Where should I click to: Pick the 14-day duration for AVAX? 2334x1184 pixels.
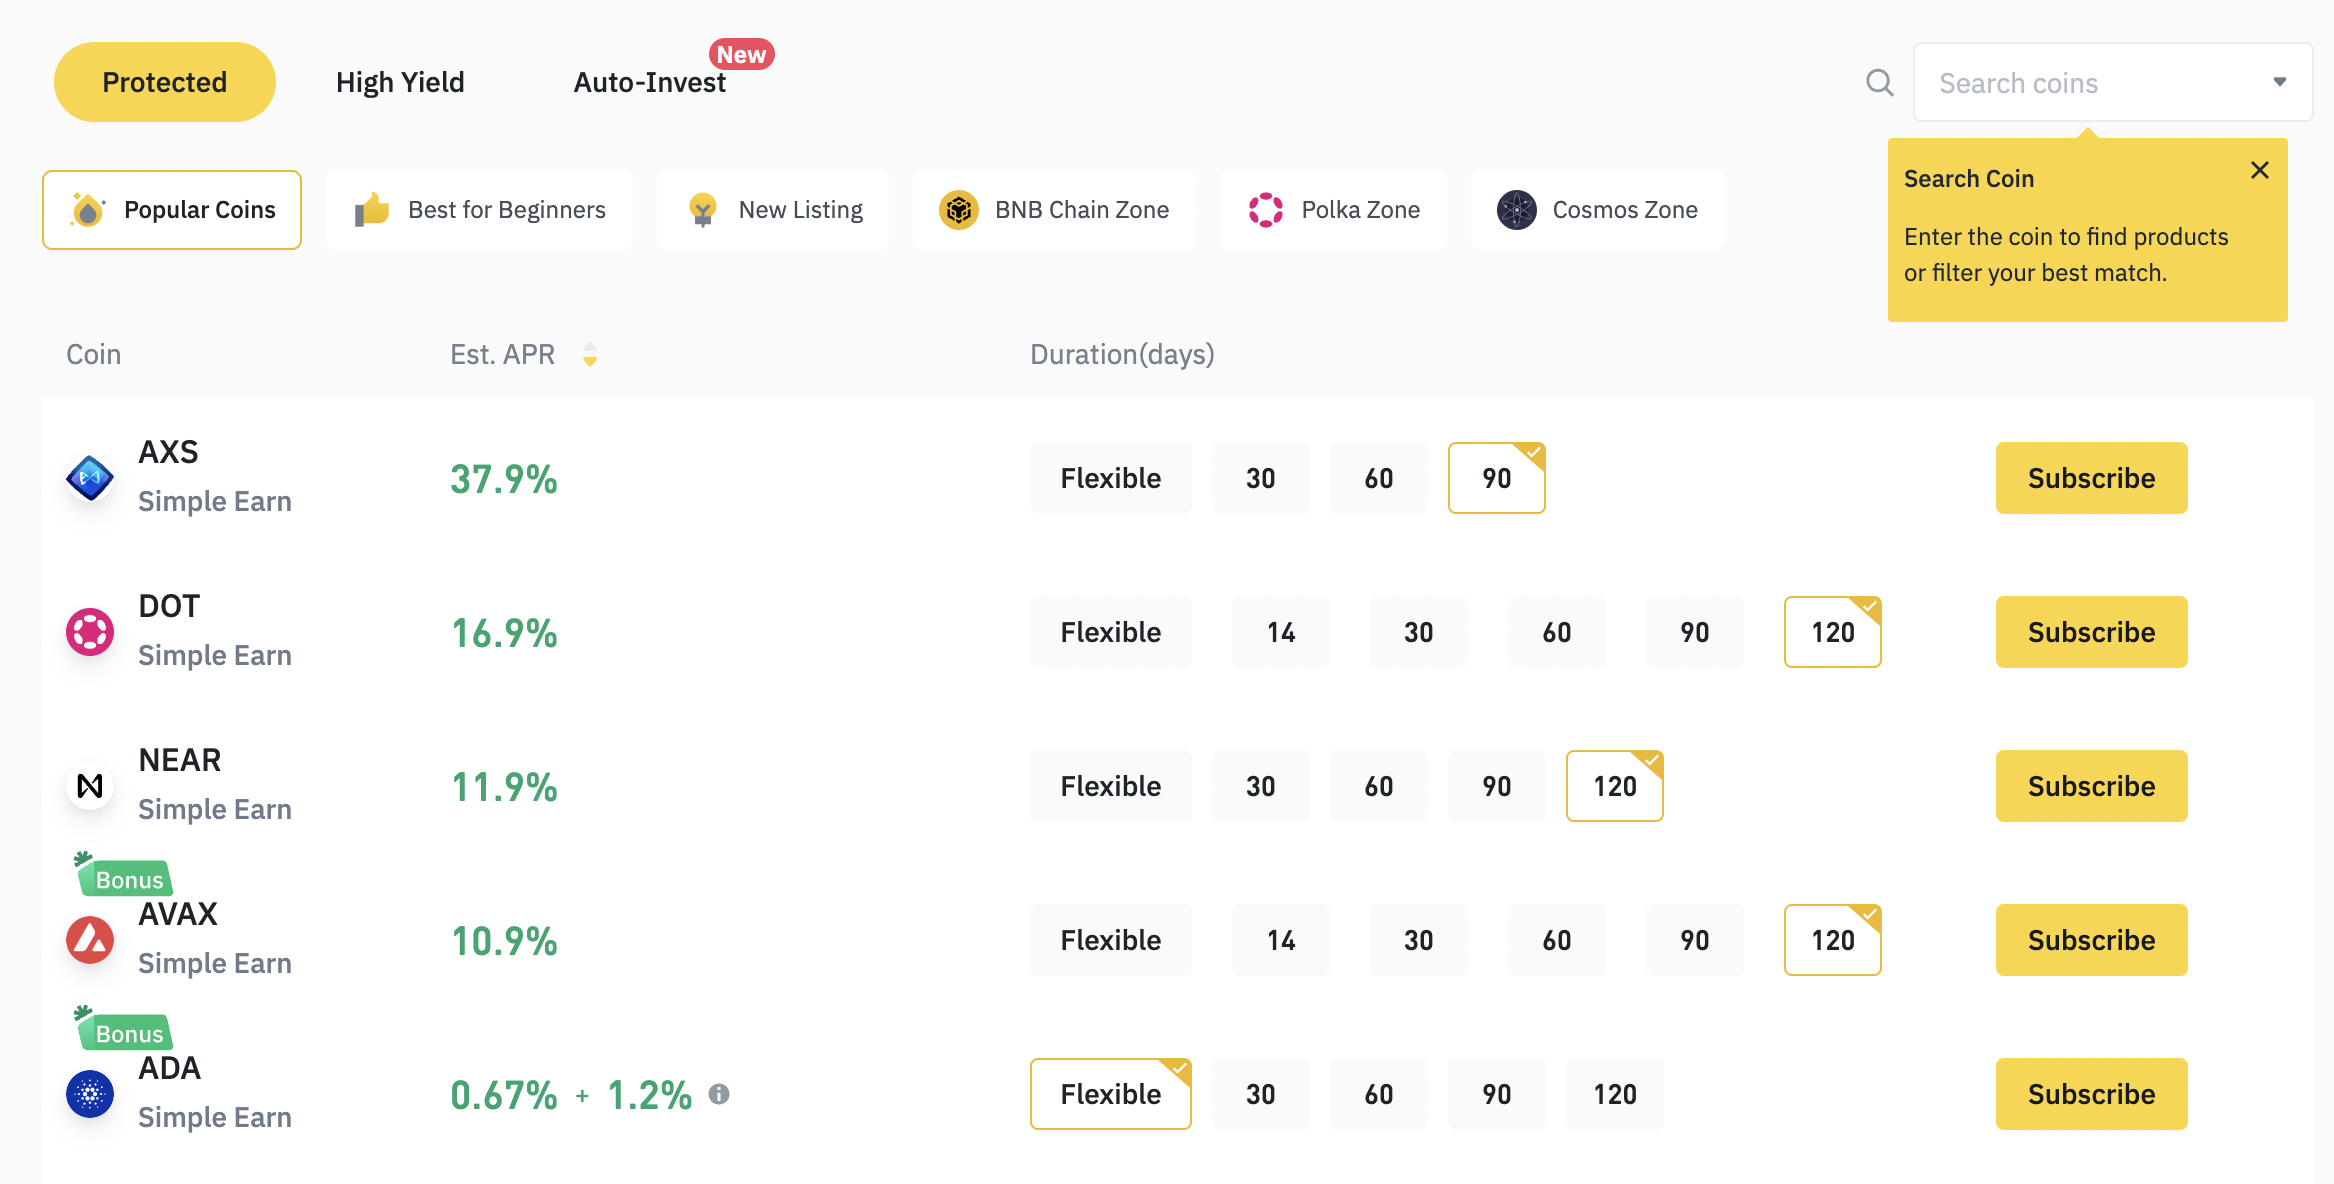[x=1280, y=940]
